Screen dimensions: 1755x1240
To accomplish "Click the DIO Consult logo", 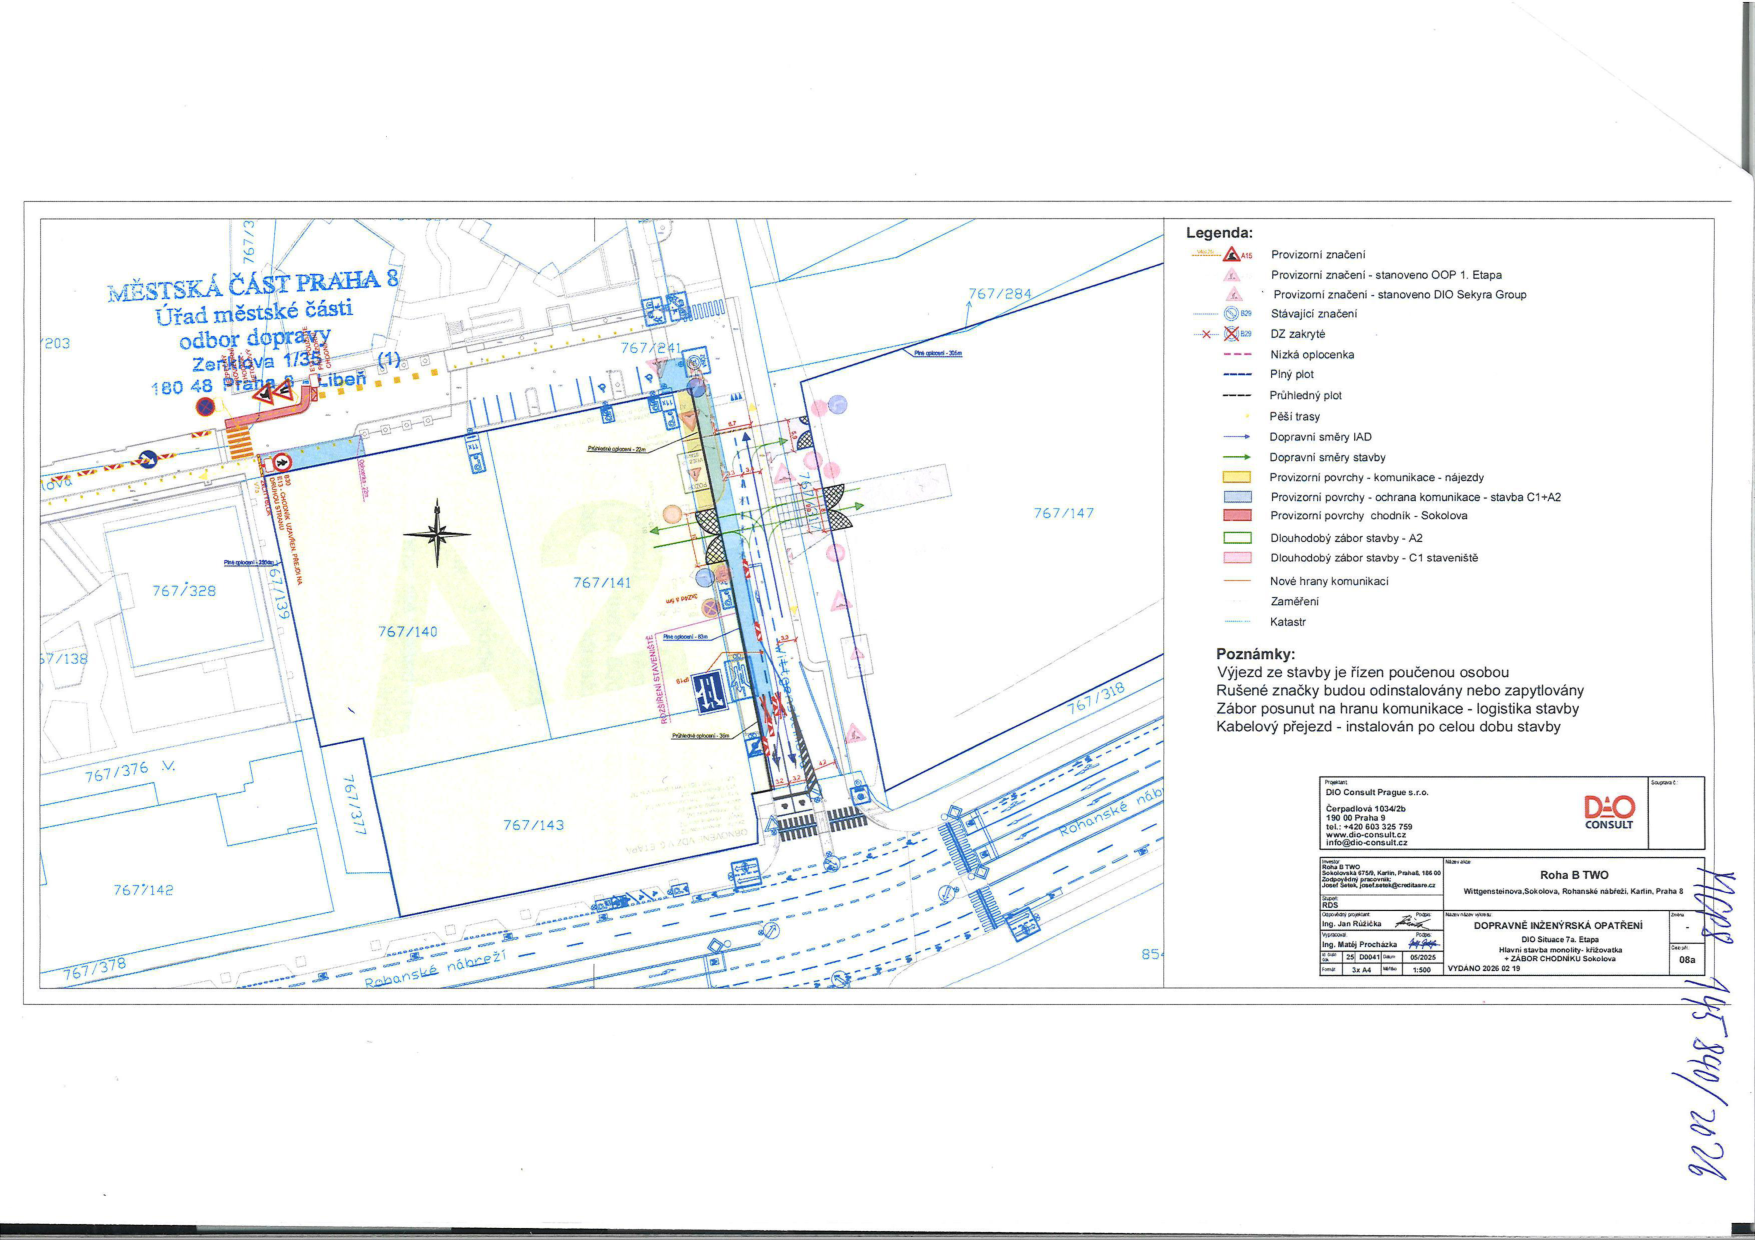I will pyautogui.click(x=1608, y=811).
